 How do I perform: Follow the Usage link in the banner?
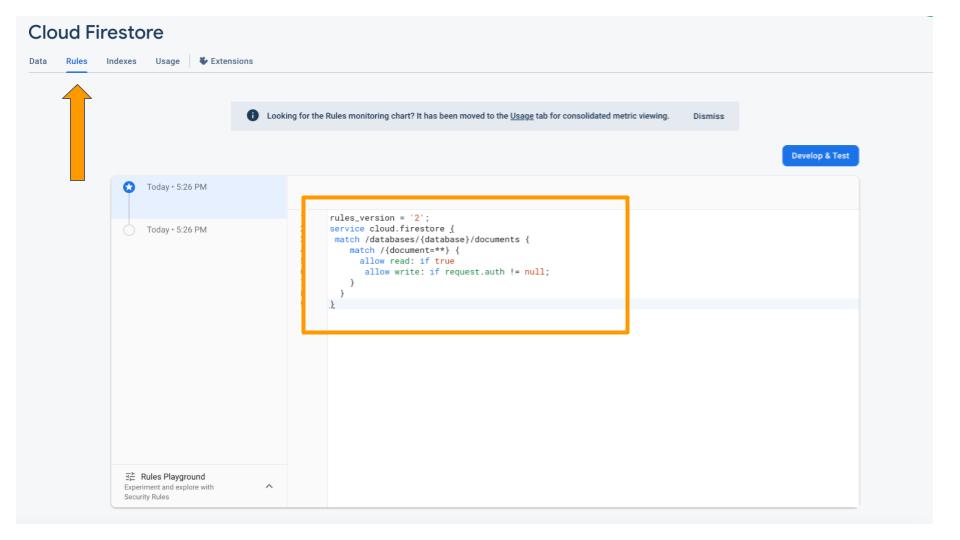pyautogui.click(x=522, y=116)
